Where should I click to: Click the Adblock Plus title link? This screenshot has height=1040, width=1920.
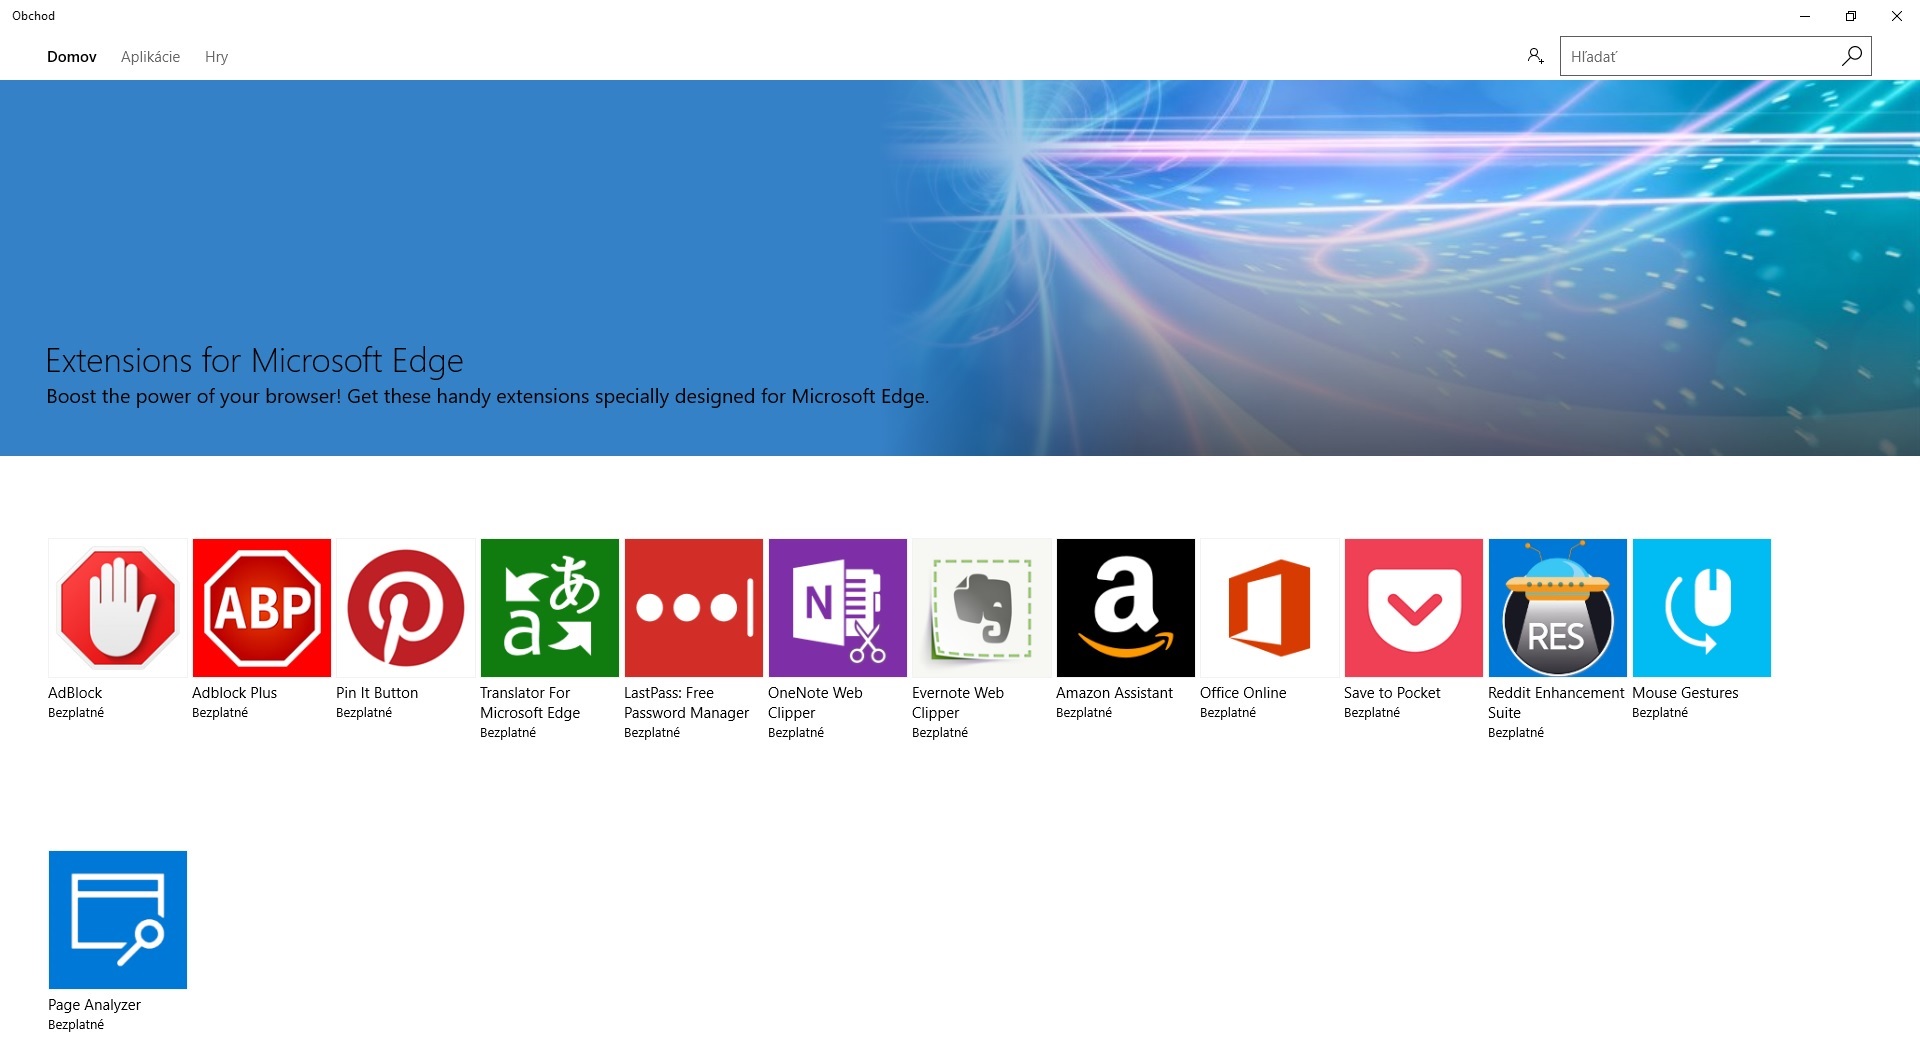tap(234, 693)
